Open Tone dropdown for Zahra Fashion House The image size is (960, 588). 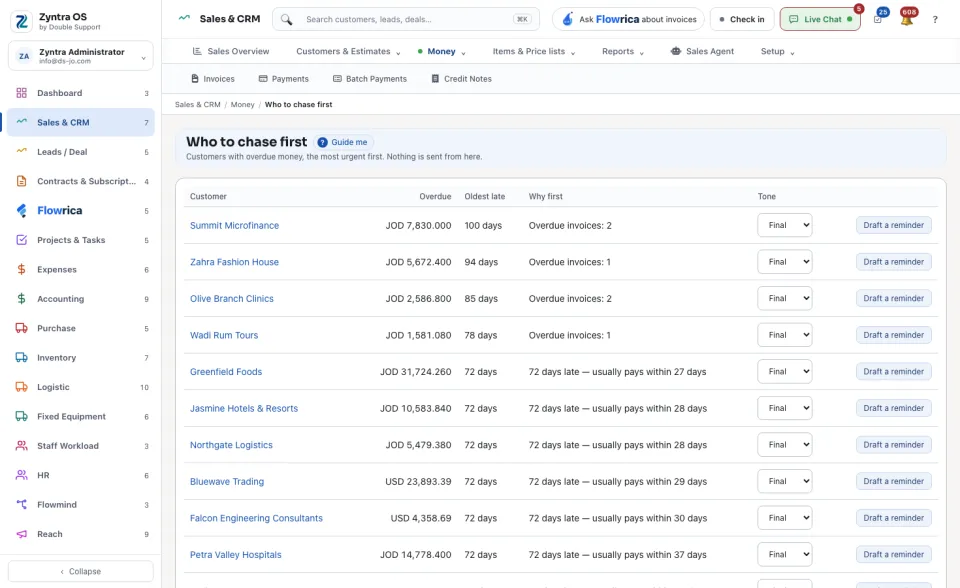pyautogui.click(x=785, y=262)
